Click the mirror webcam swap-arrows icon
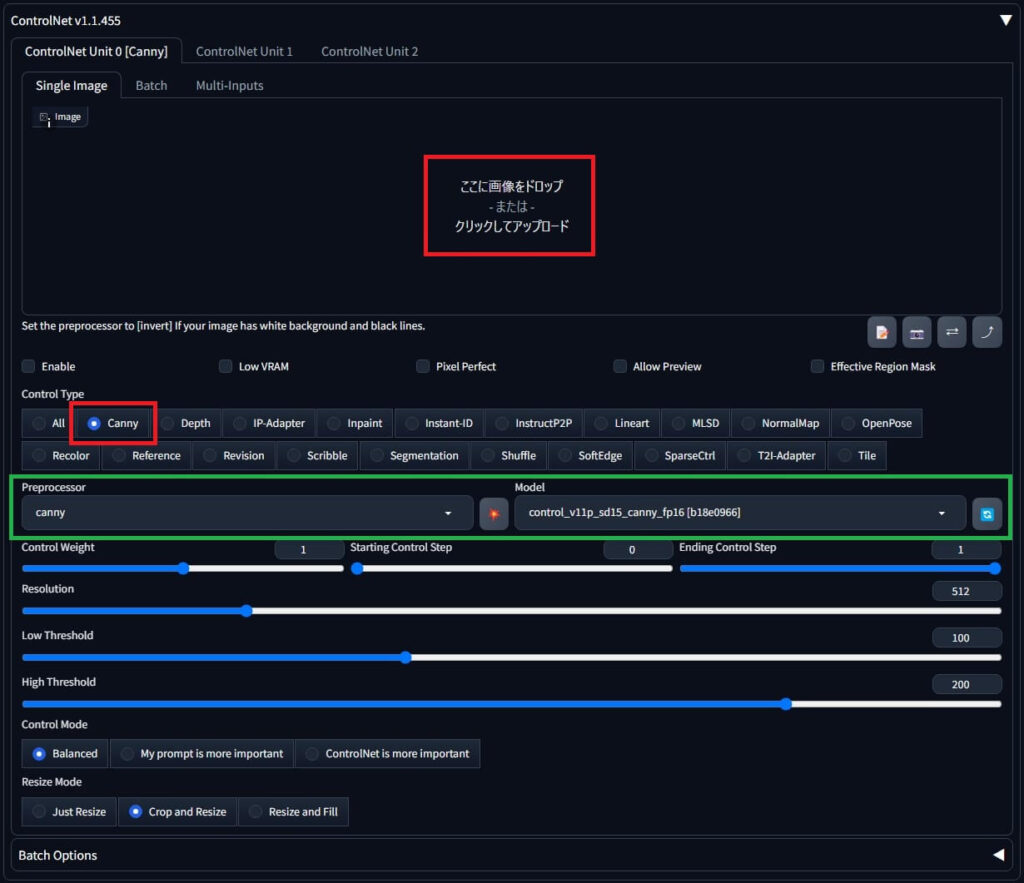Screen dimensions: 1024x883 click(x=952, y=332)
